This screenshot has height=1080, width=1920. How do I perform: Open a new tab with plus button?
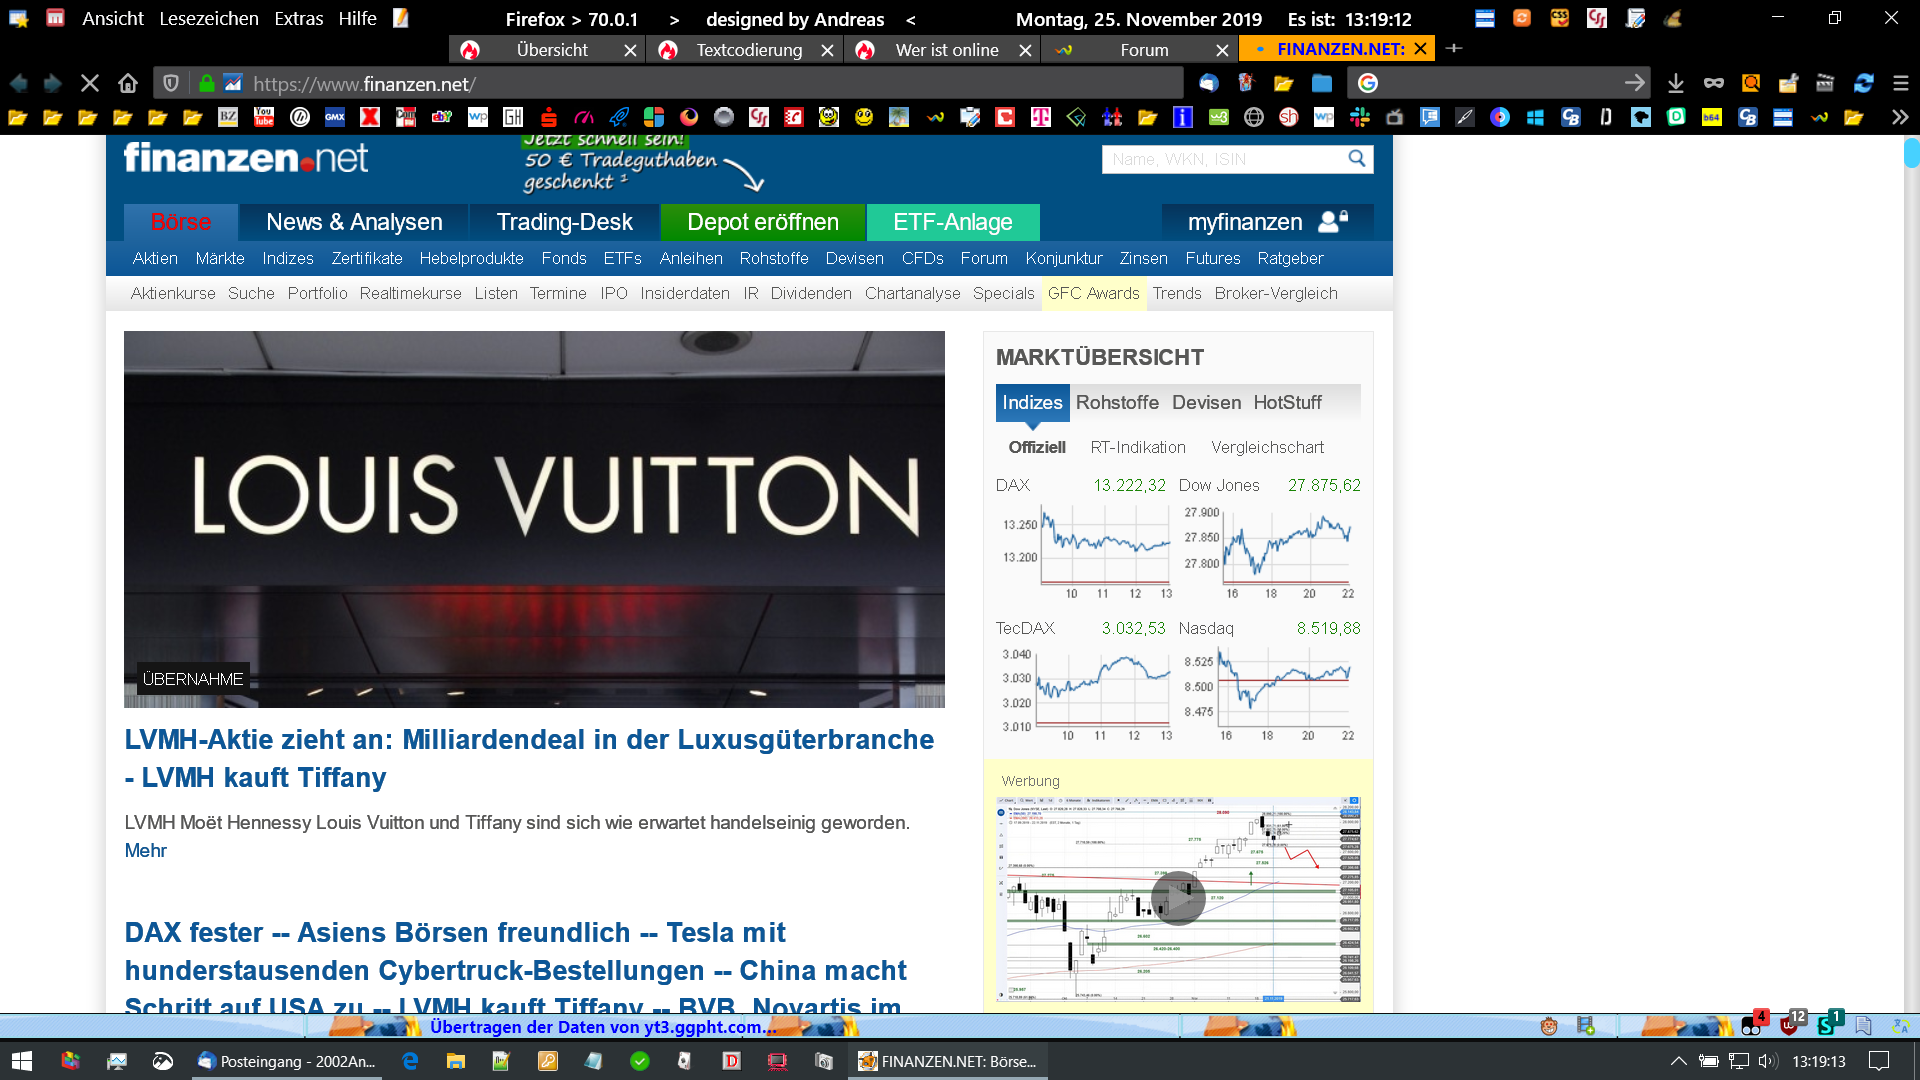[1454, 49]
